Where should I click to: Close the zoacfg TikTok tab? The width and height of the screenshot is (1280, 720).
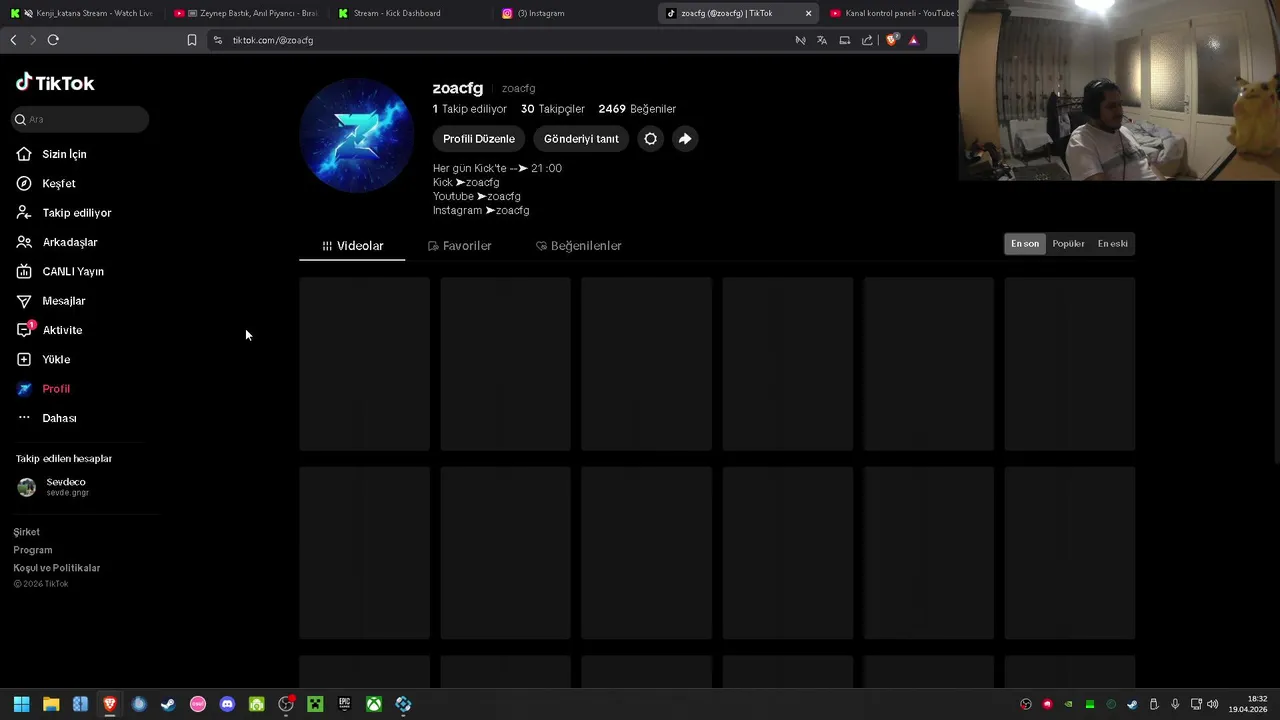[808, 13]
